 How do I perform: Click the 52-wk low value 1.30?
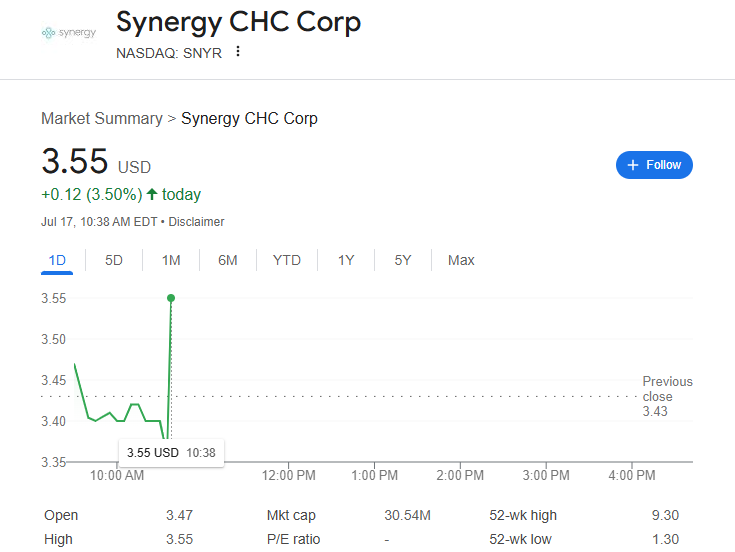665,539
